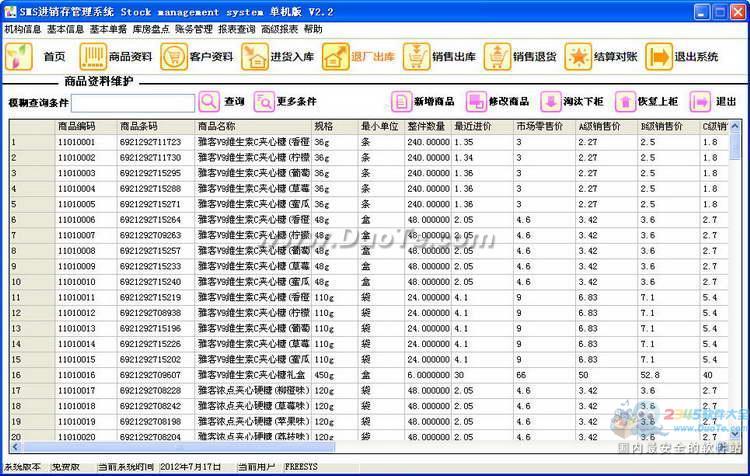Open 销售退货 toolbar icon
The height and width of the screenshot is (476, 750).
(497, 56)
